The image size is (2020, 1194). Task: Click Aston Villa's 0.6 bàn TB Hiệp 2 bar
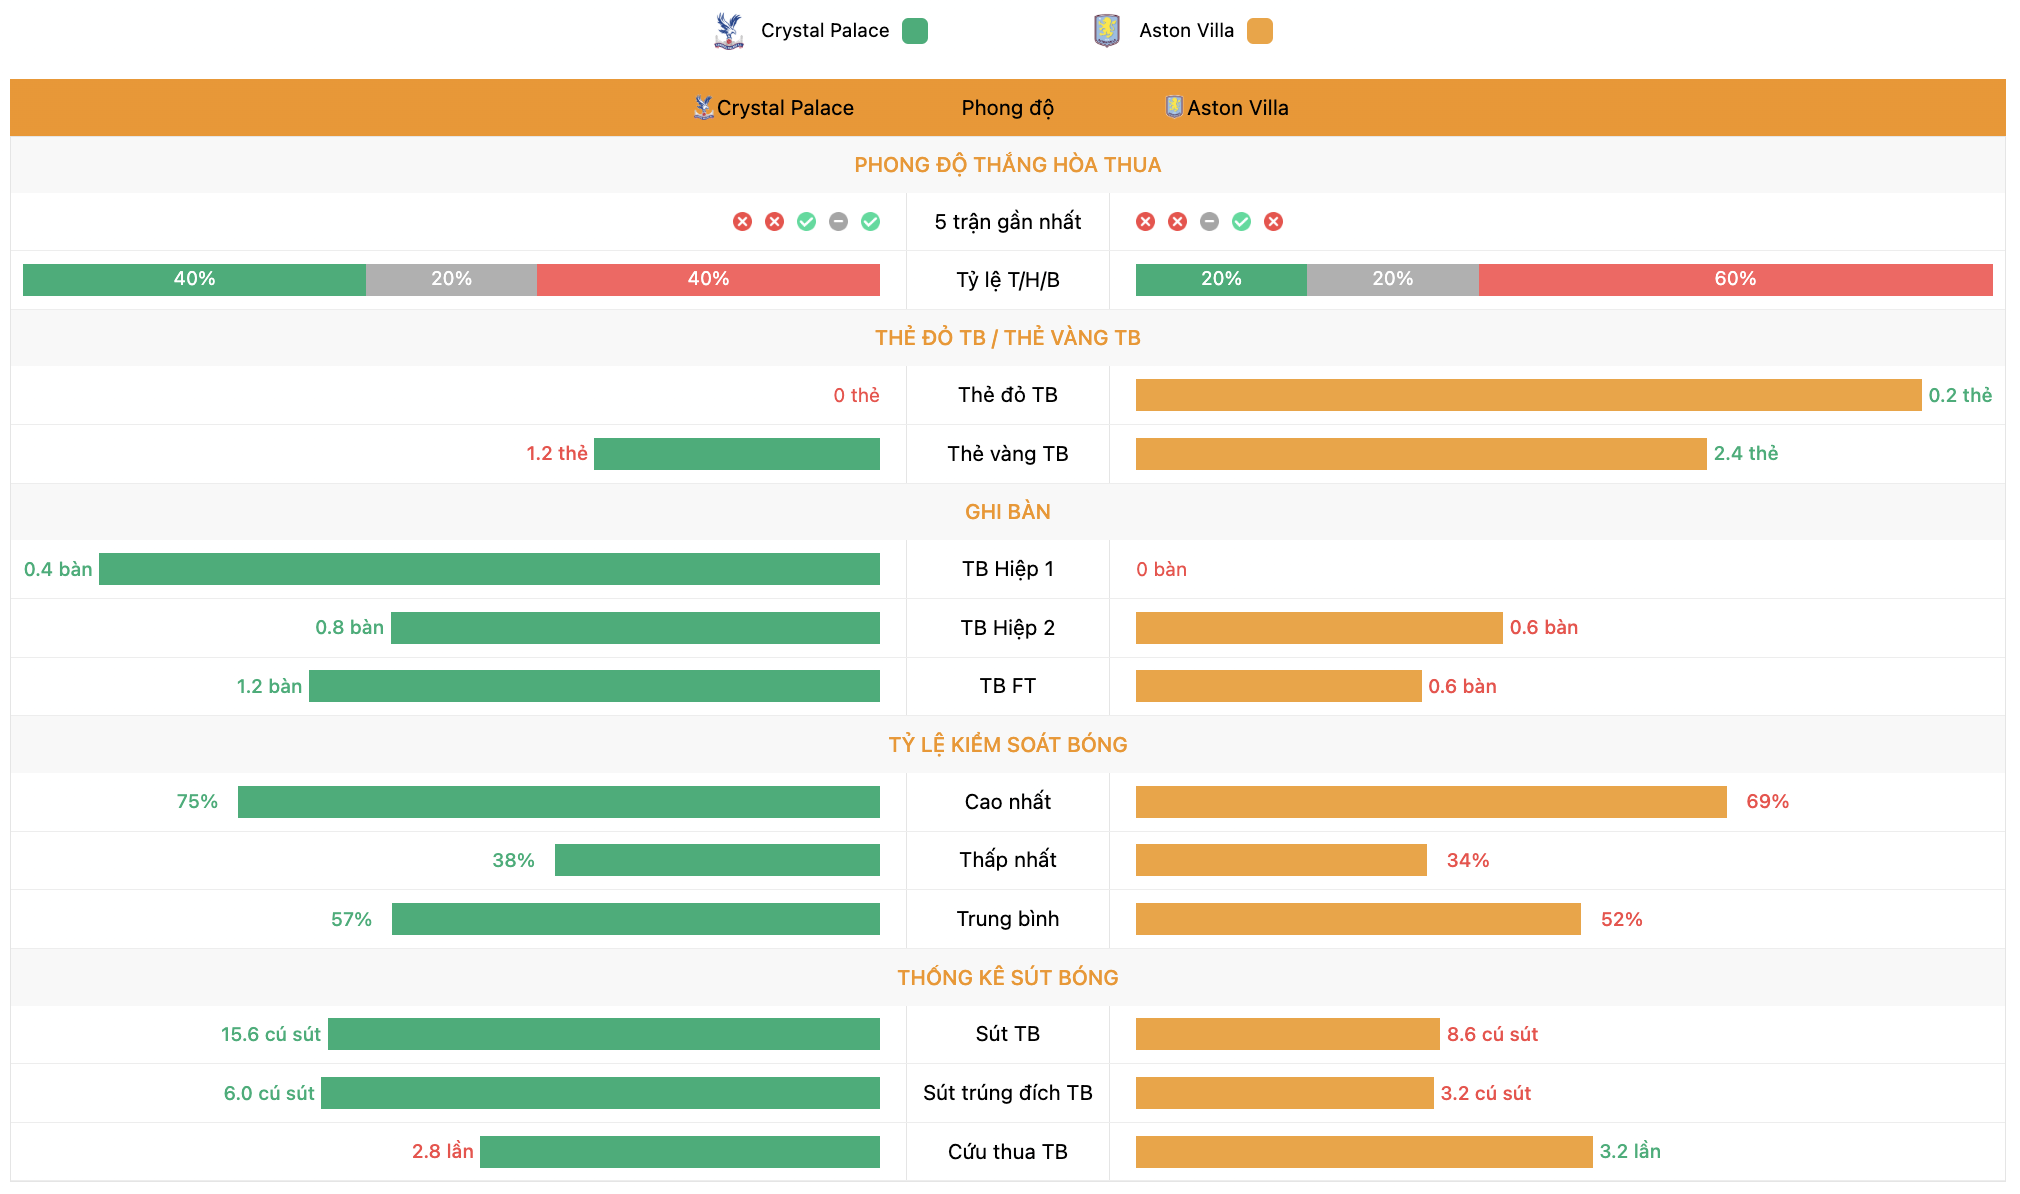(1319, 628)
